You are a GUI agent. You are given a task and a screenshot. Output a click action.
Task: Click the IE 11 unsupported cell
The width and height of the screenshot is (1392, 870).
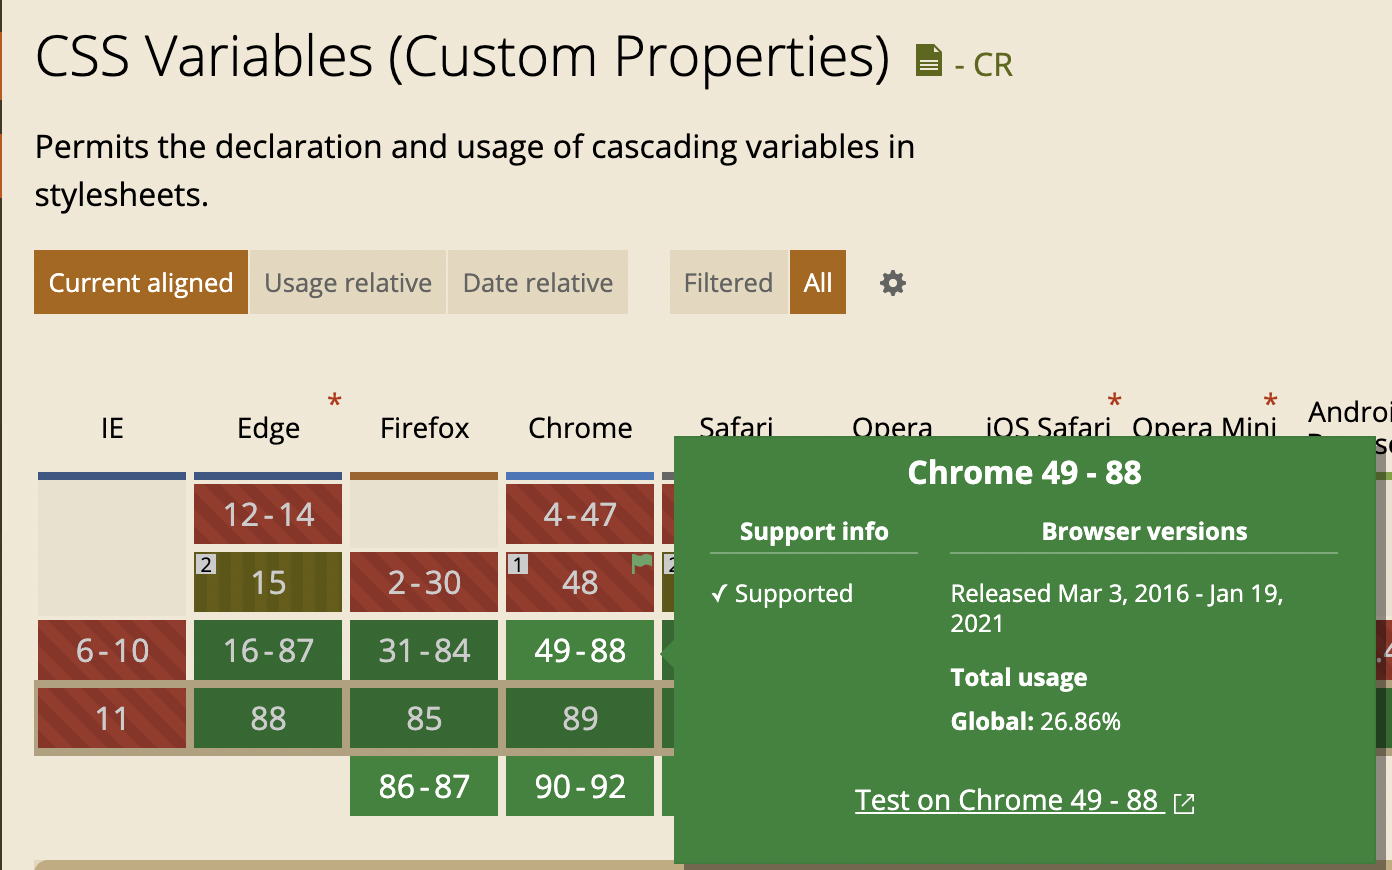112,719
